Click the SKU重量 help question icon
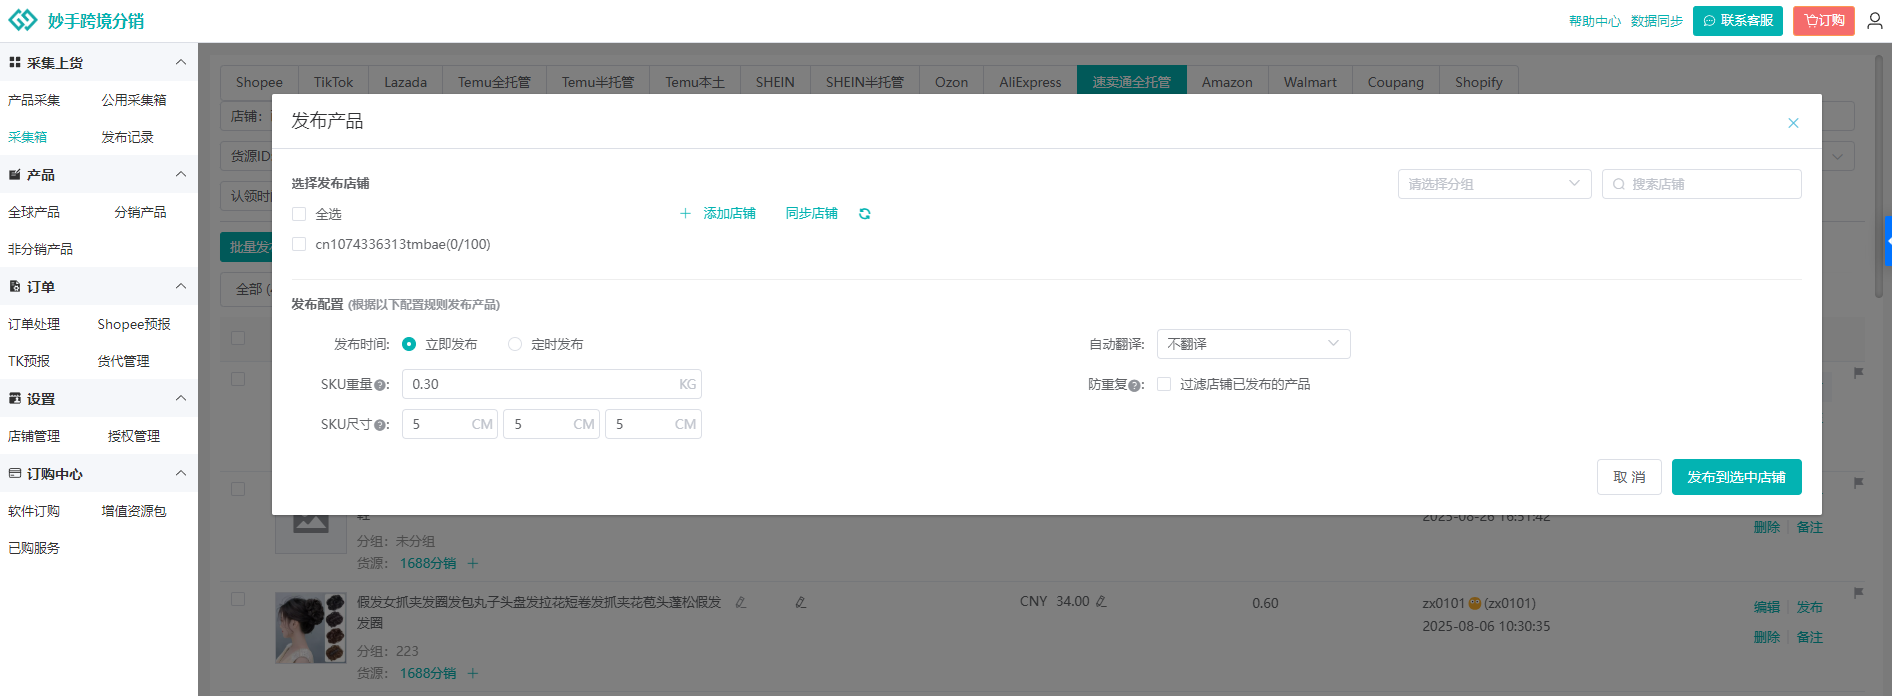Screen dimensions: 1892x696 point(381,385)
